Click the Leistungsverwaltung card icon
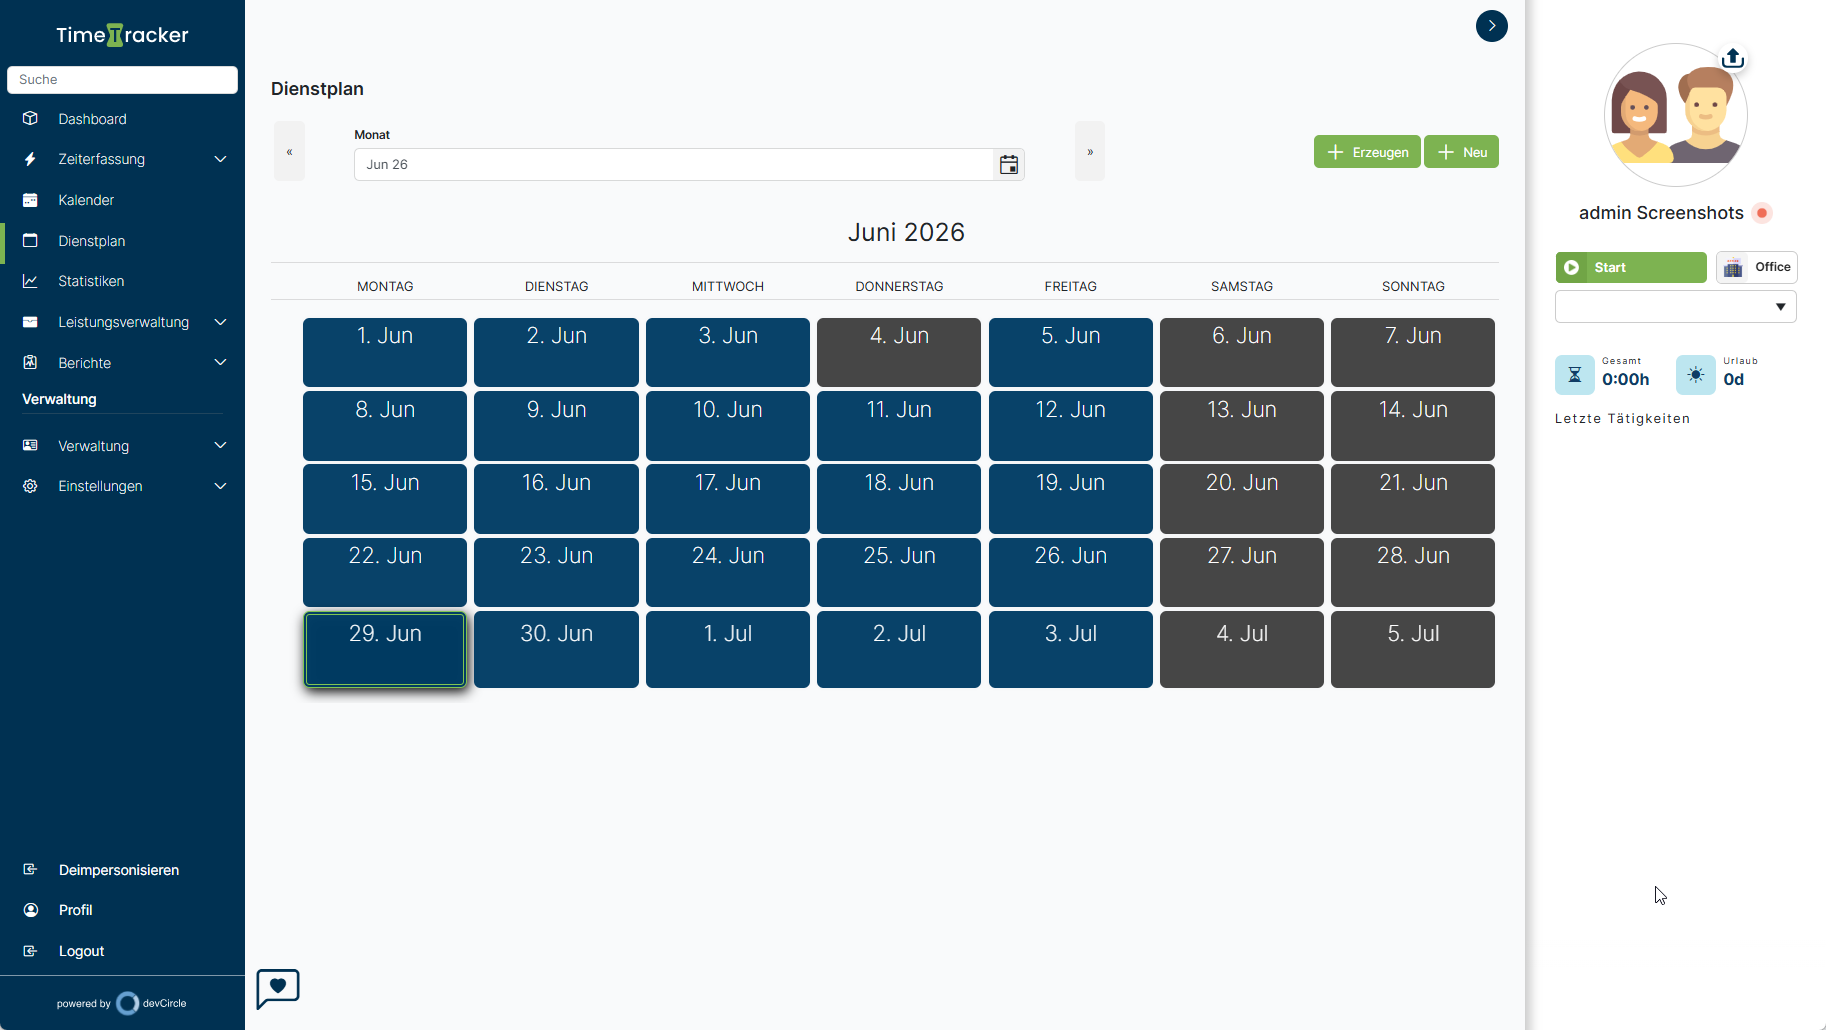The image size is (1826, 1030). point(30,322)
